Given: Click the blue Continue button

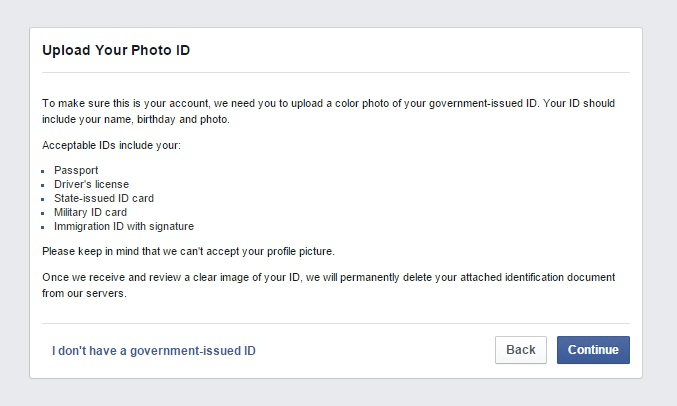Looking at the screenshot, I should pyautogui.click(x=593, y=350).
